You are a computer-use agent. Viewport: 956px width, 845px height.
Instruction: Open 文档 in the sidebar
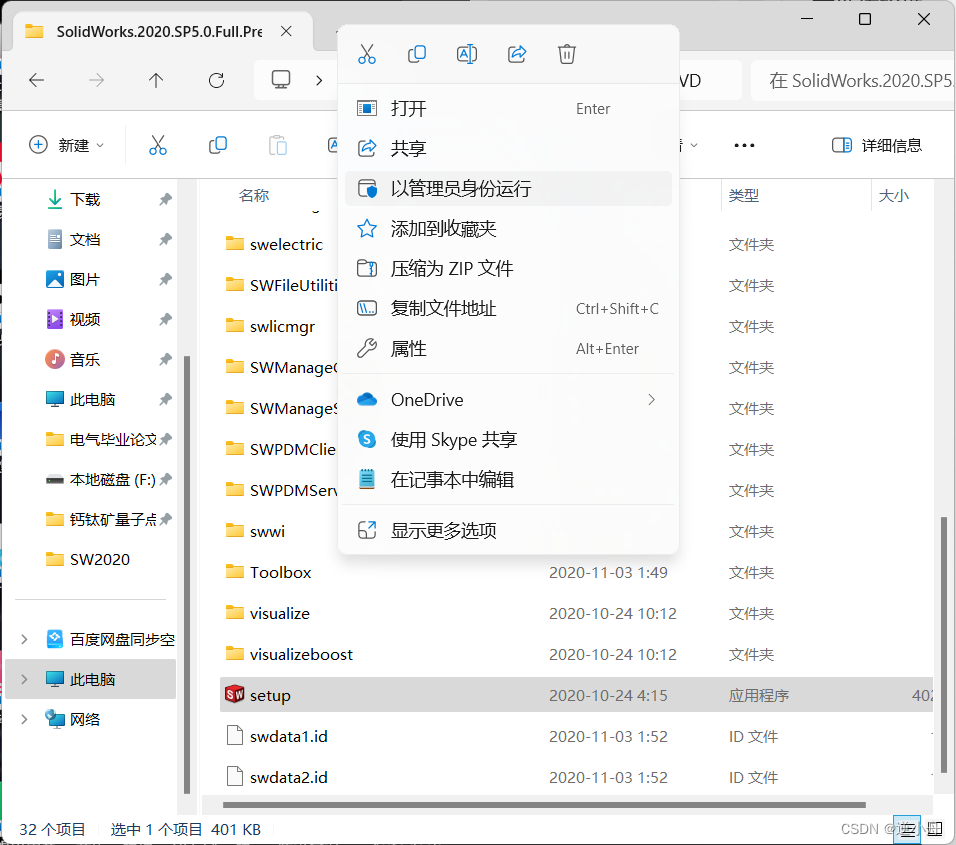84,239
